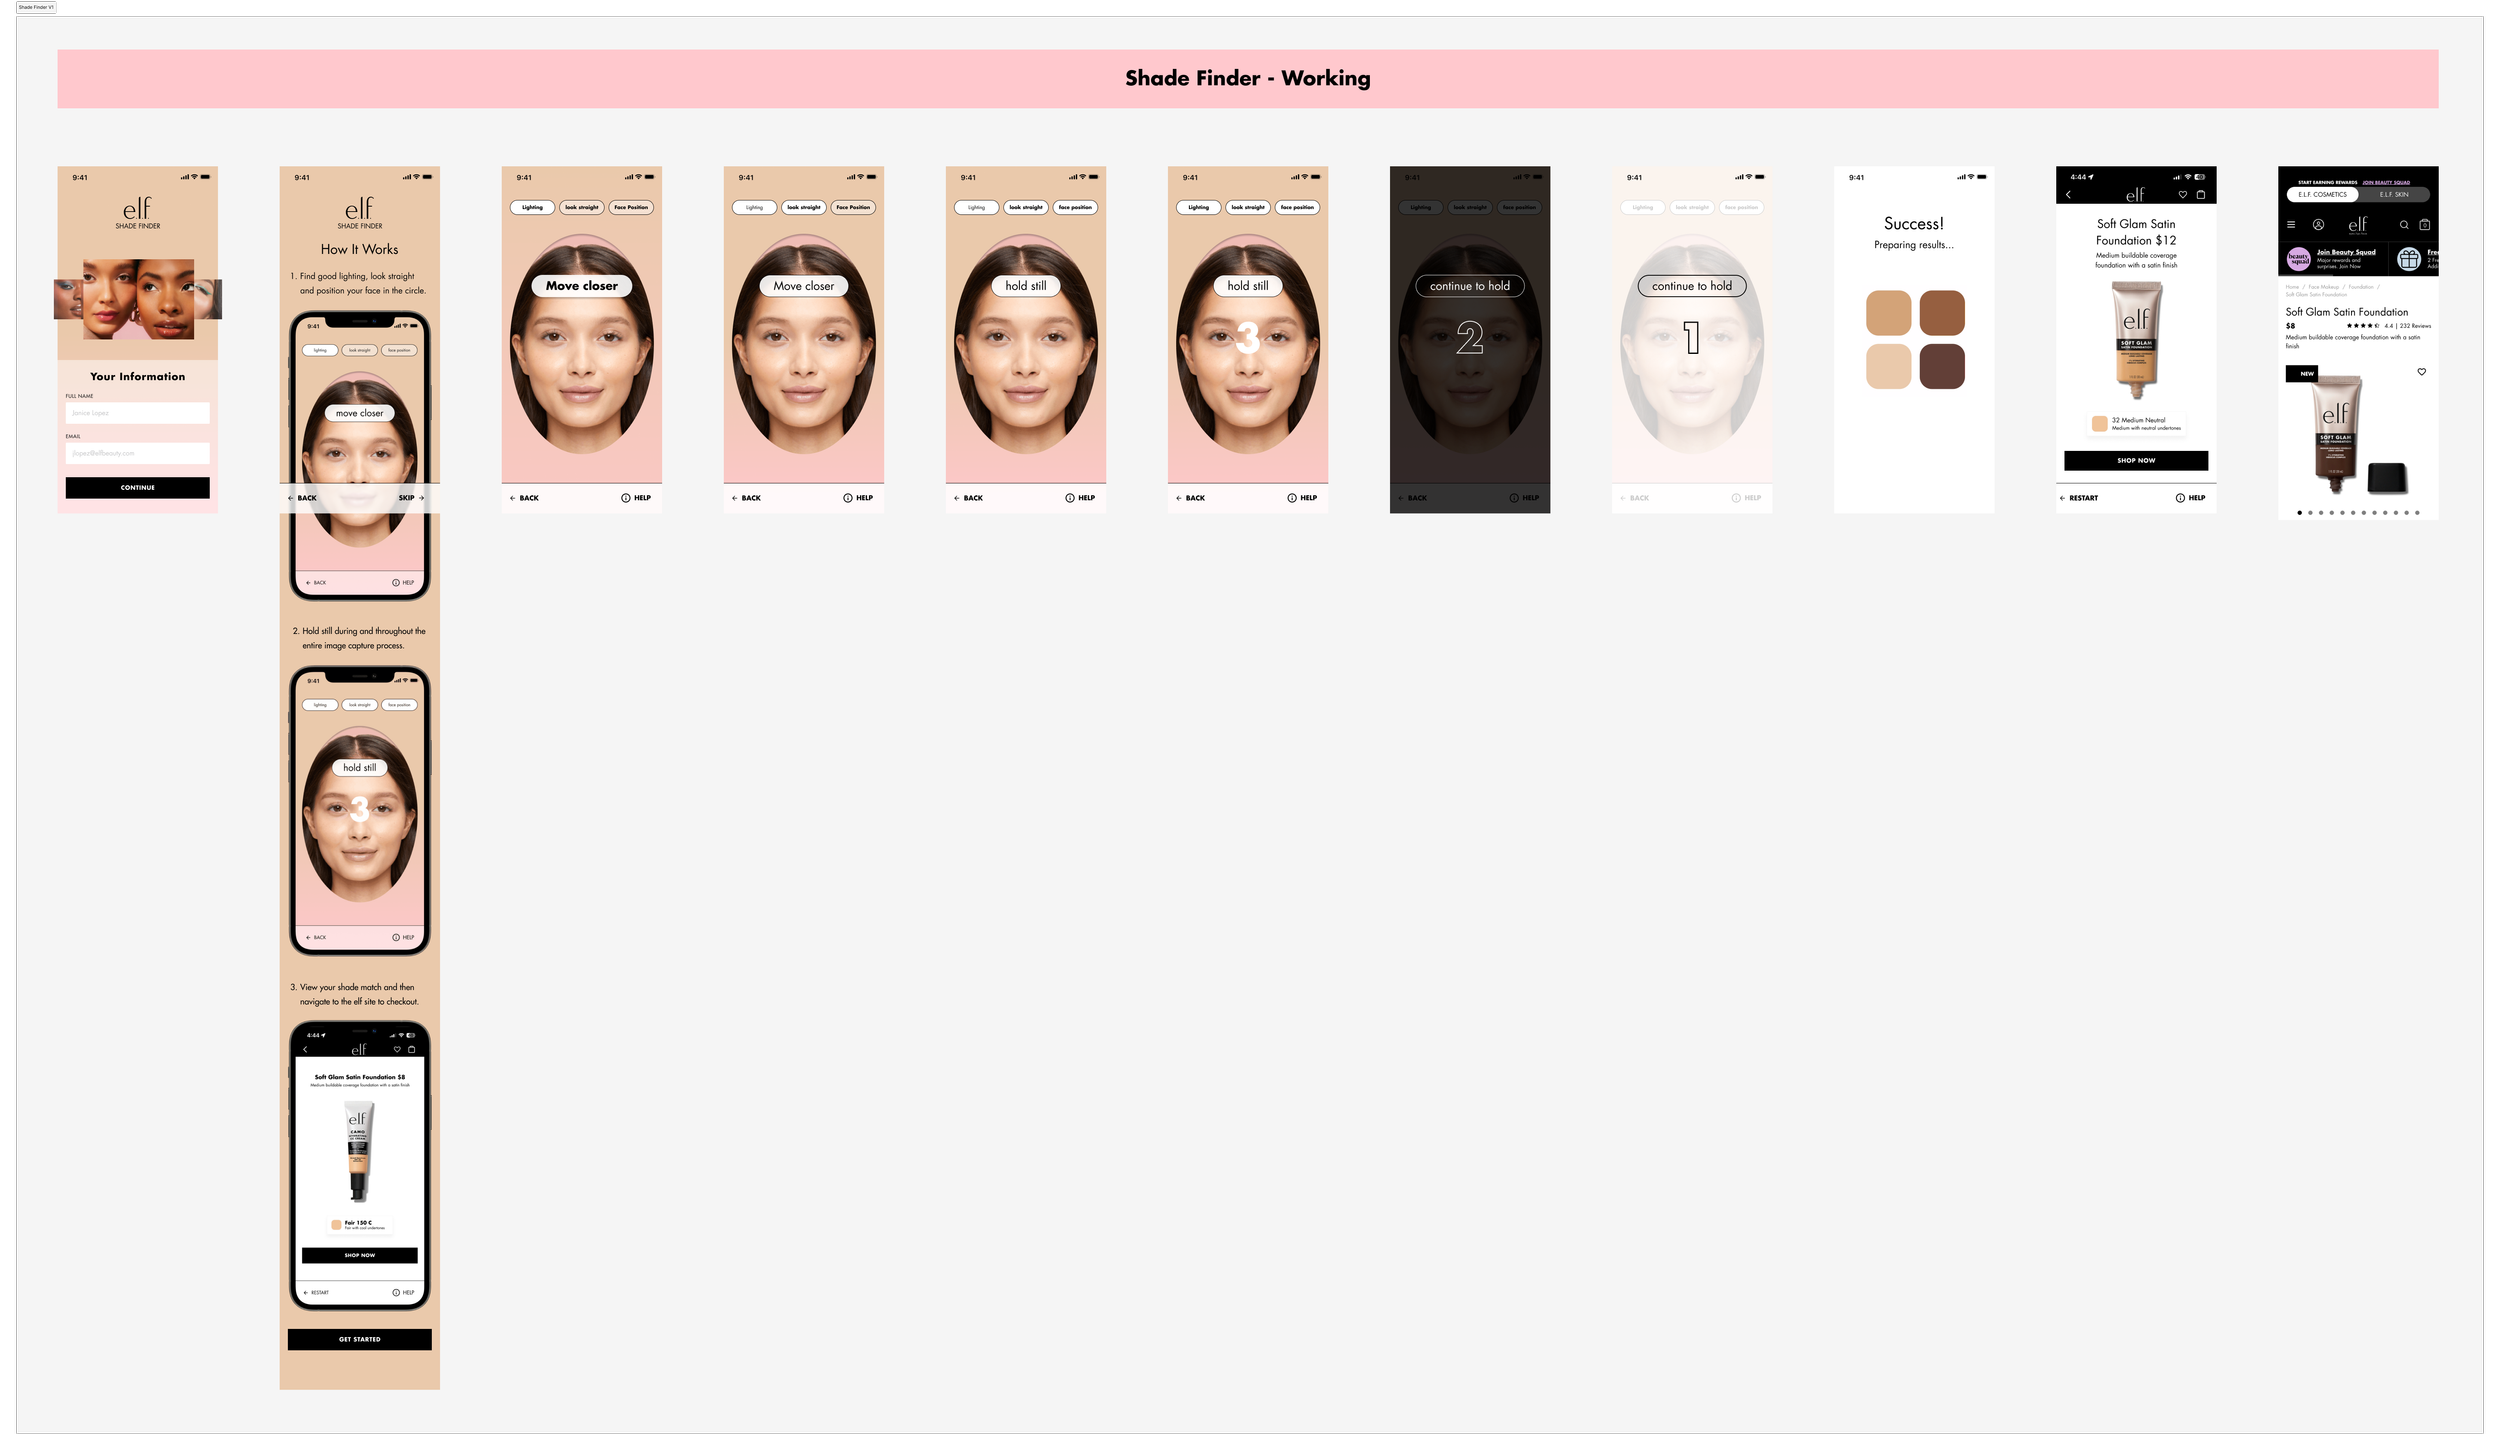Click the search magnifier icon
The image size is (2500, 1450).
click(2404, 225)
